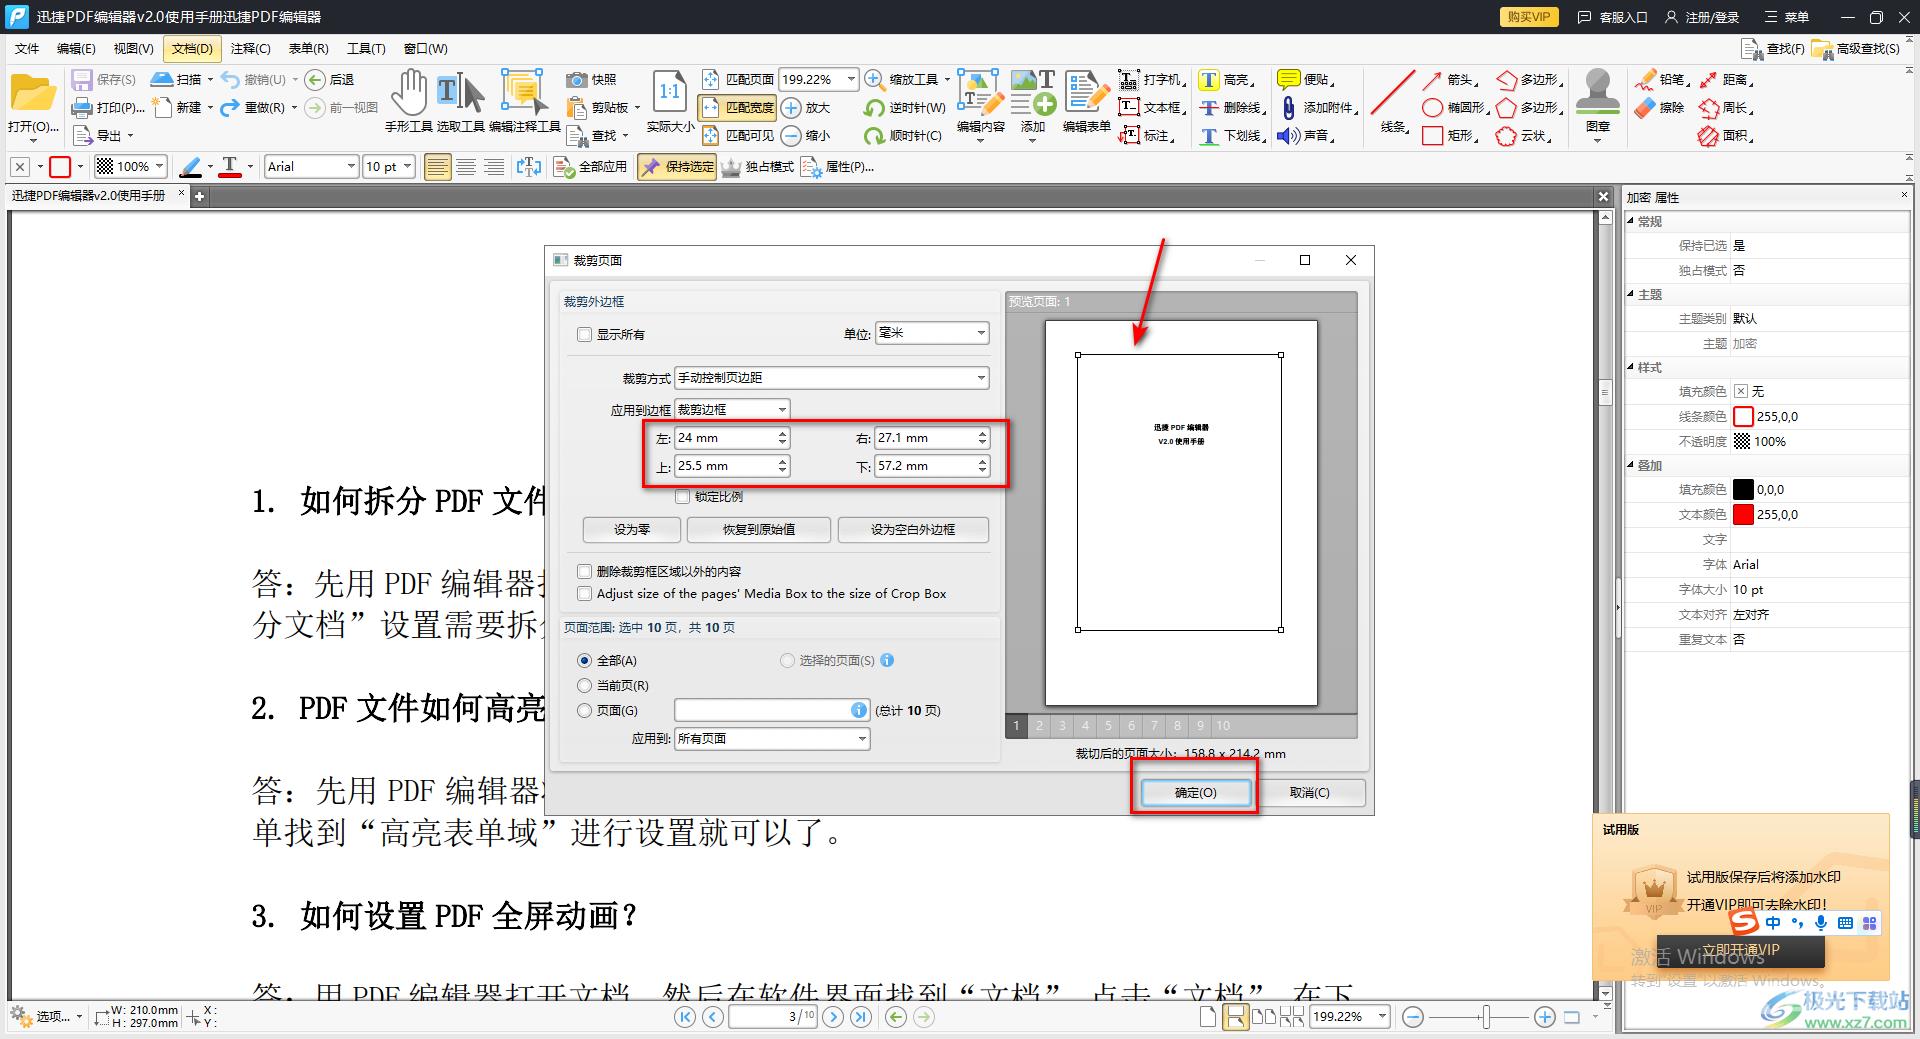Select the Sound annotation tool

[1306, 136]
